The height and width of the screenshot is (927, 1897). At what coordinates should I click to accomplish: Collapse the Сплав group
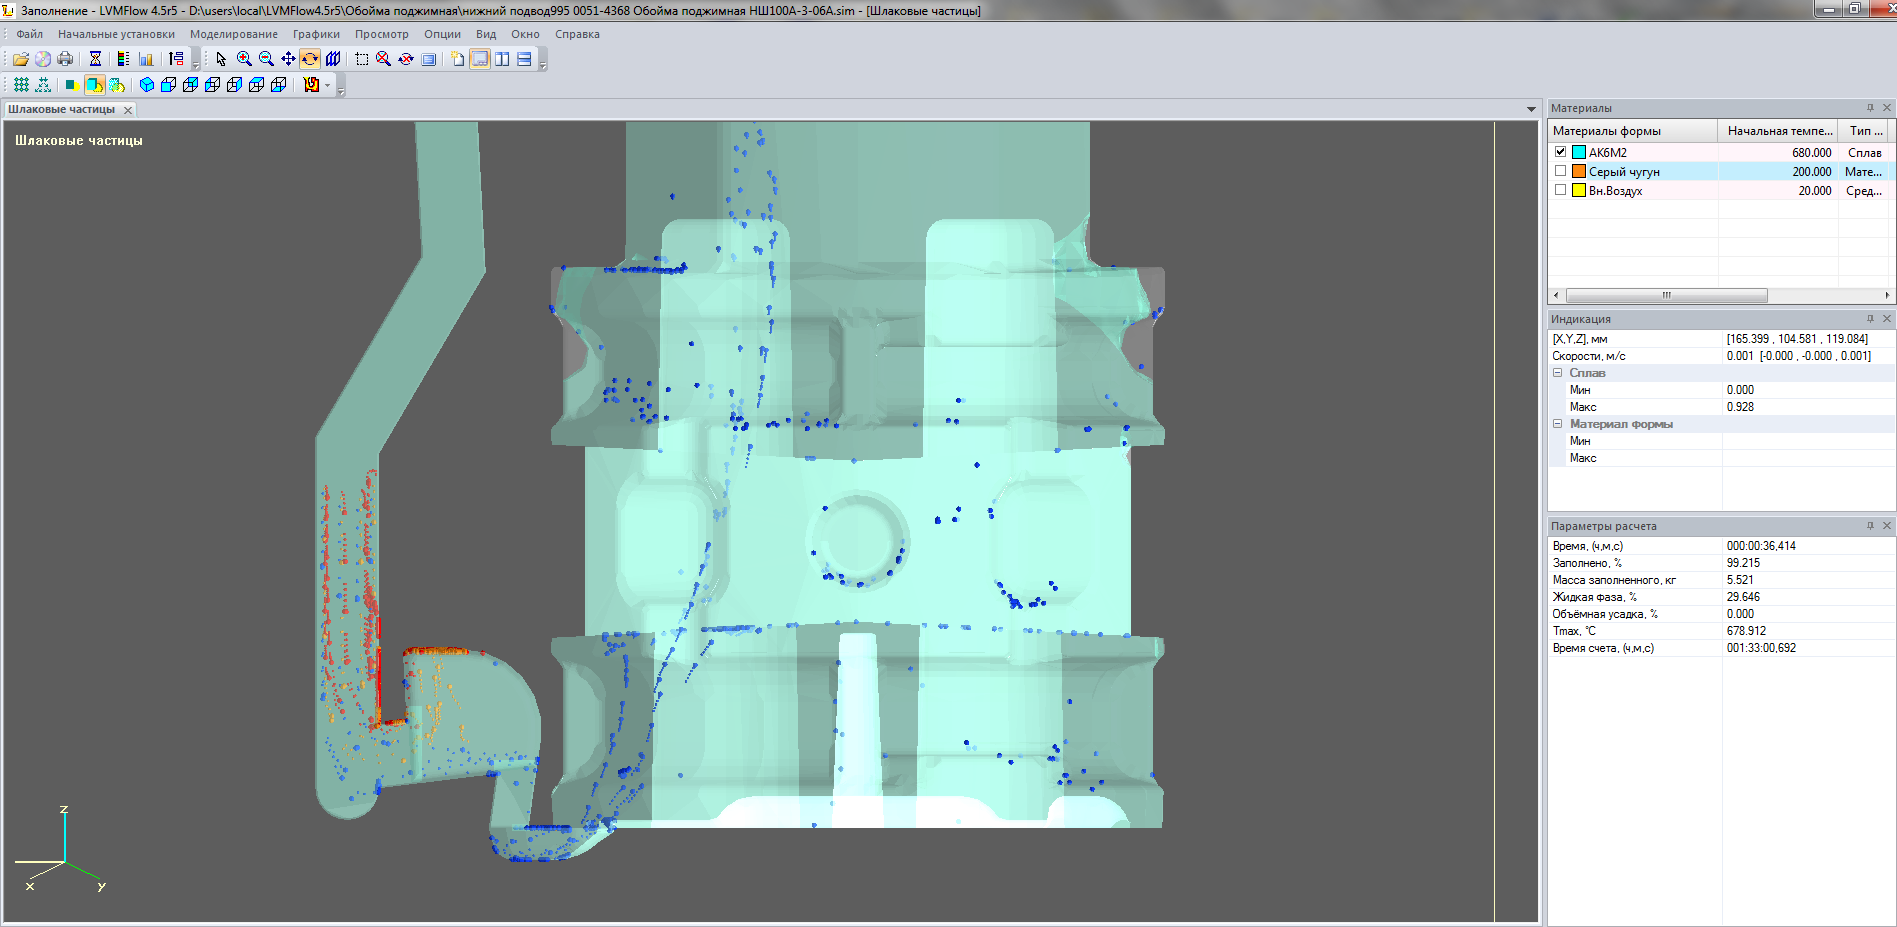(1557, 373)
